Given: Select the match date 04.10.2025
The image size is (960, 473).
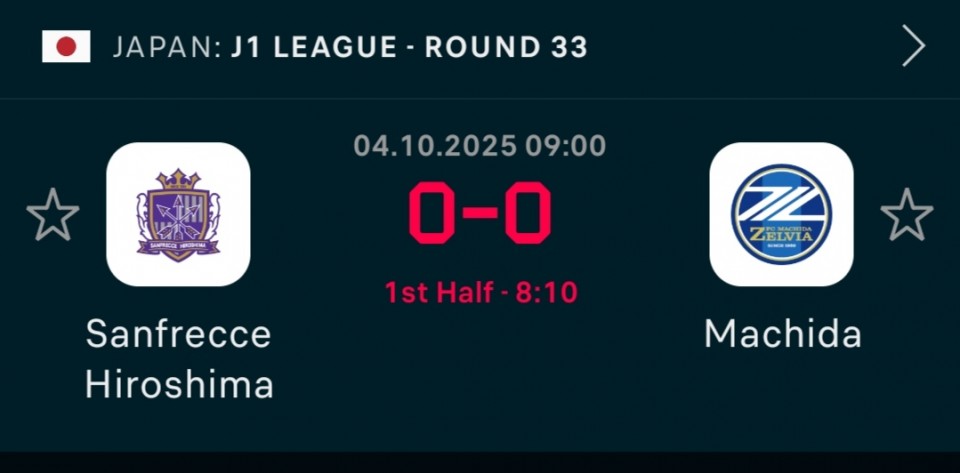Looking at the screenshot, I should point(435,146).
